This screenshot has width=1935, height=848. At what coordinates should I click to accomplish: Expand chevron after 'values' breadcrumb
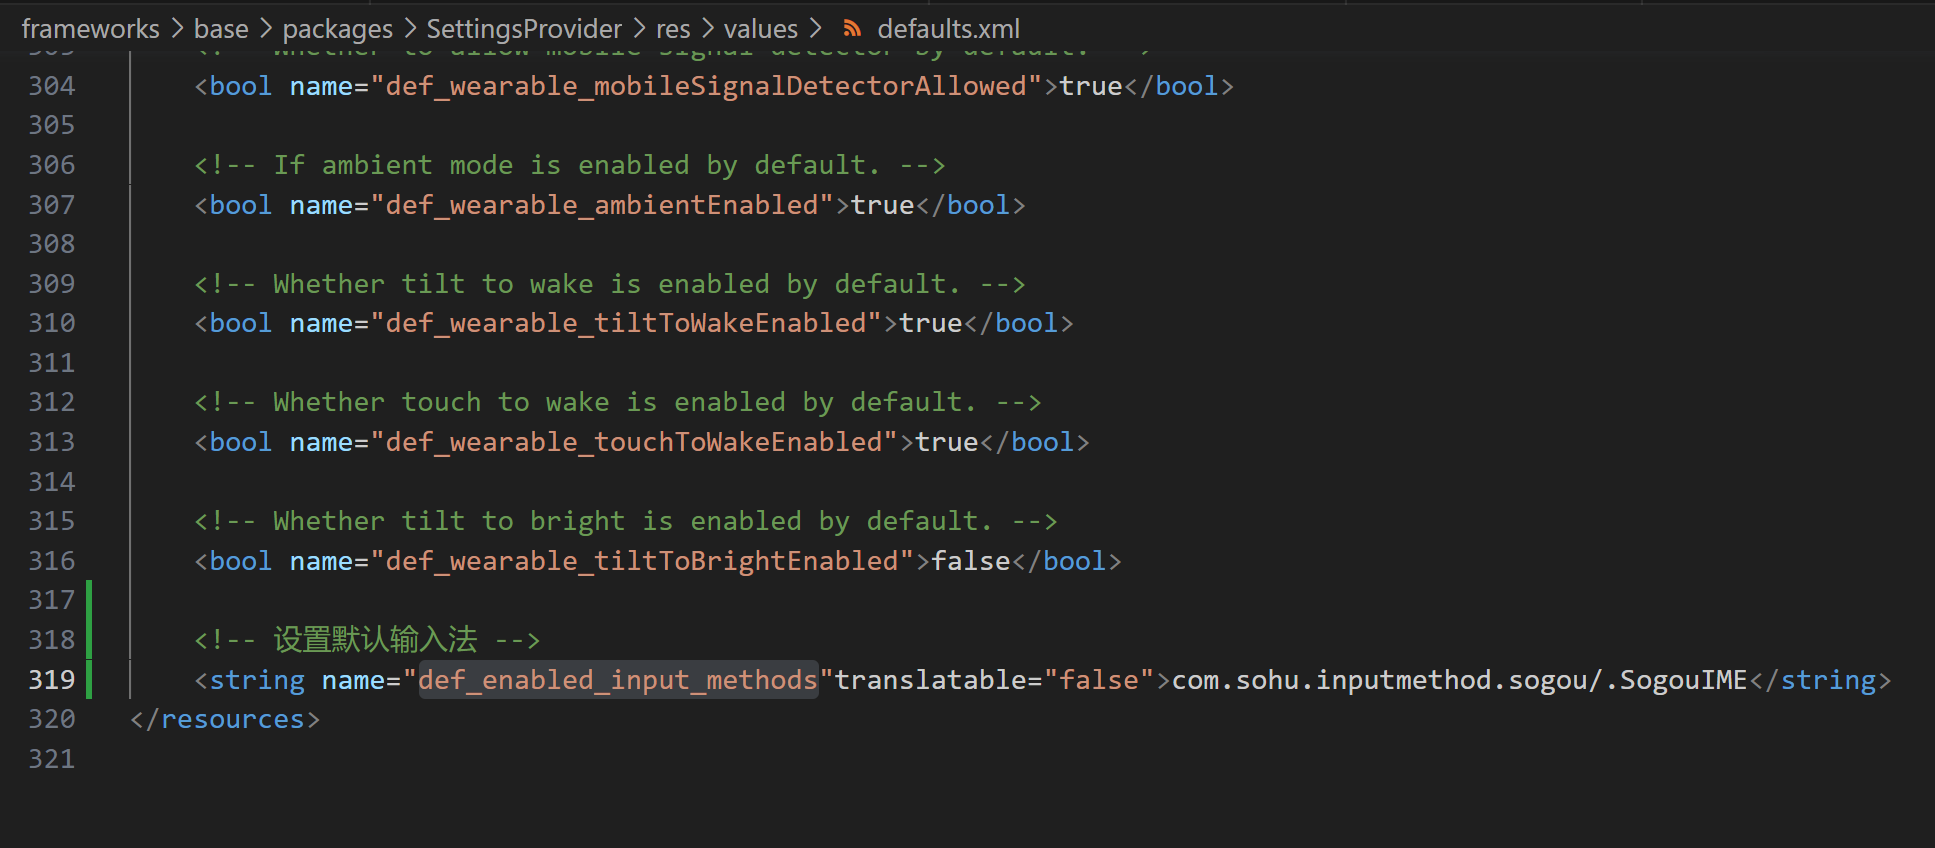click(815, 29)
